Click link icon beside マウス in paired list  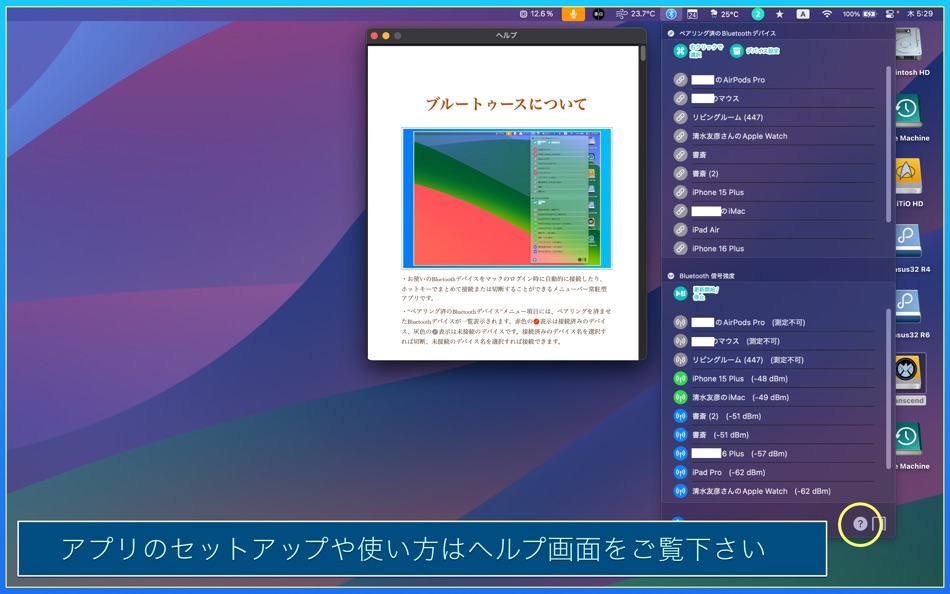[x=680, y=98]
